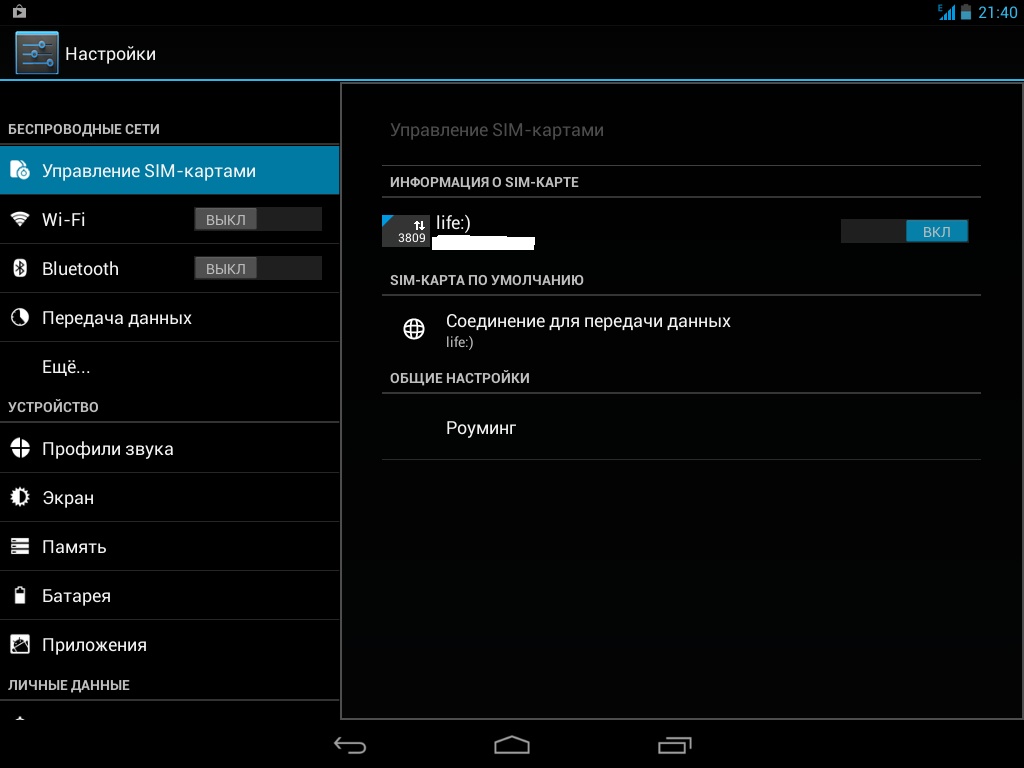1024x768 pixels.
Task: Tap the globe icon for data connection
Action: point(414,329)
